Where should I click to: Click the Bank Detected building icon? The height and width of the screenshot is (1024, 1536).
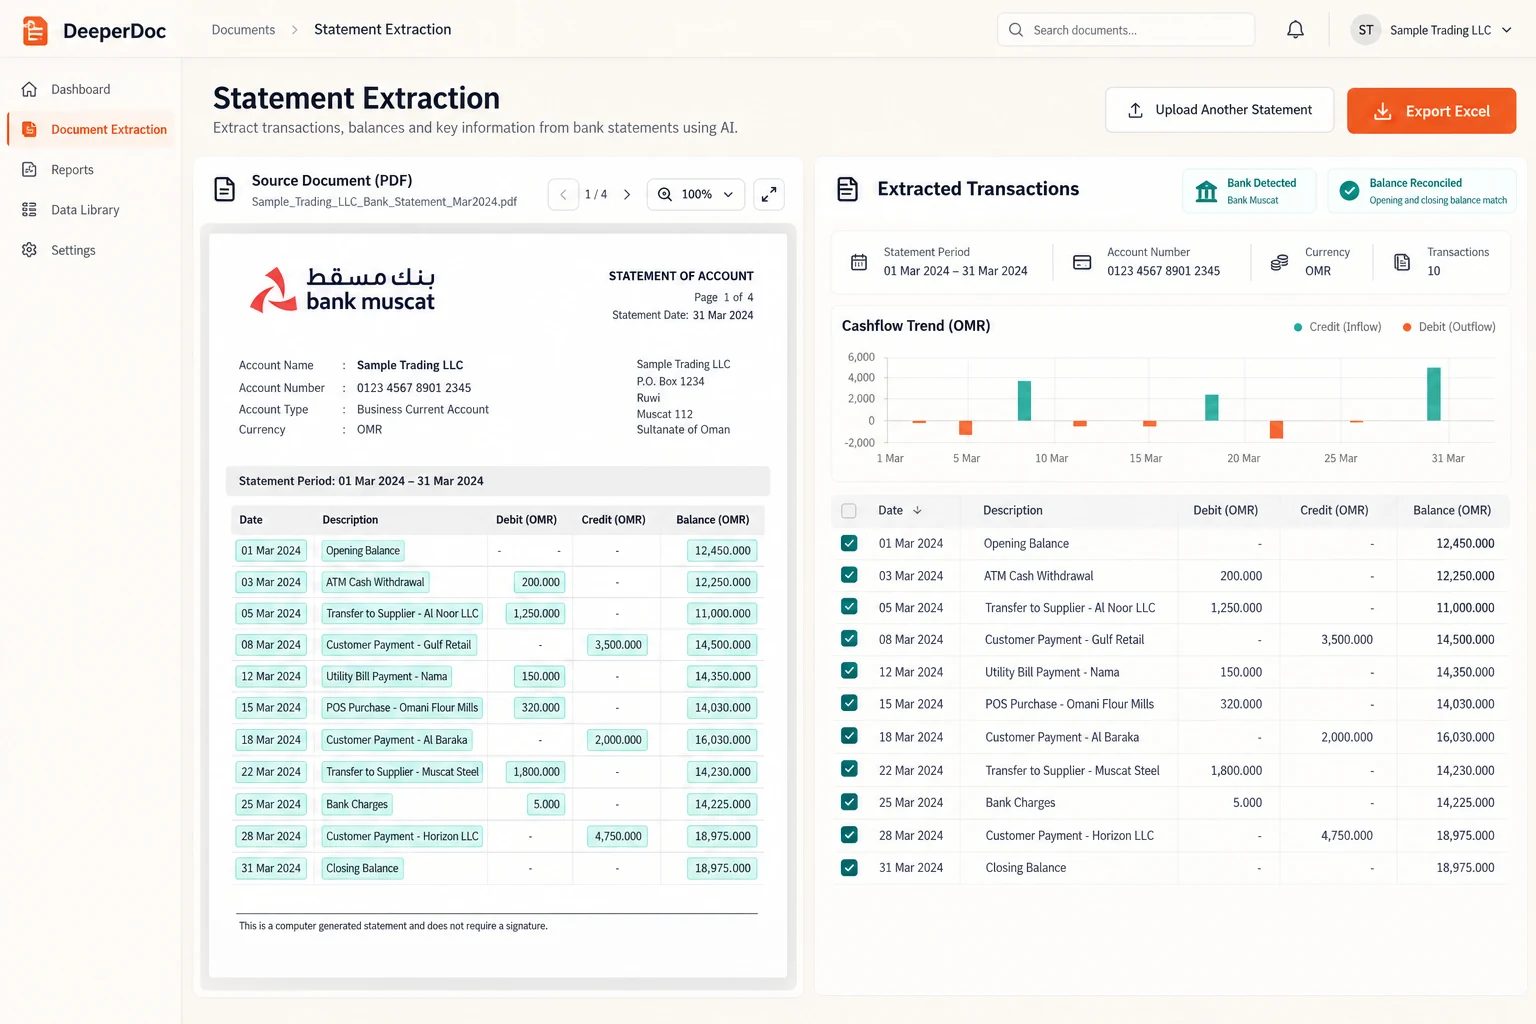1207,191
